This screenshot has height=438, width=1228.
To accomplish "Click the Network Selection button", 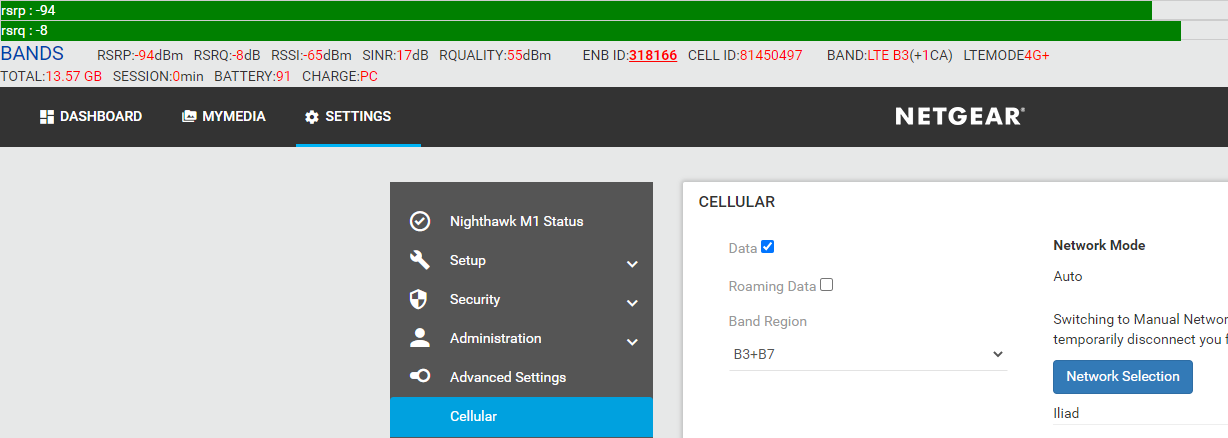I will pyautogui.click(x=1123, y=377).
